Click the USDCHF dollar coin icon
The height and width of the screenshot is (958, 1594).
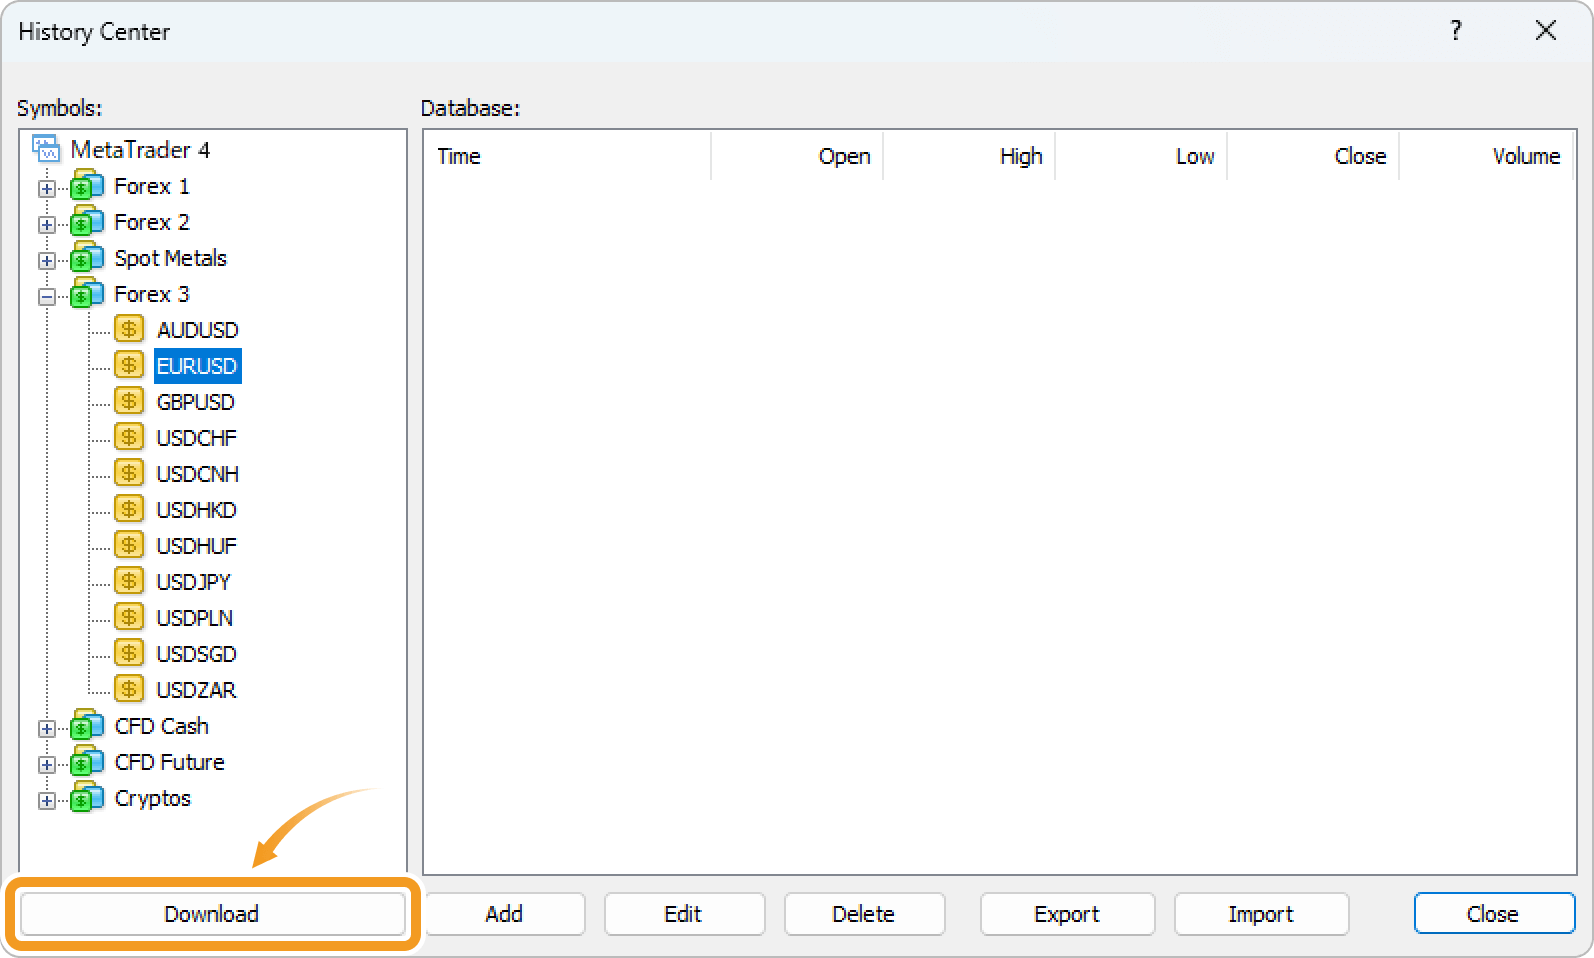129,437
